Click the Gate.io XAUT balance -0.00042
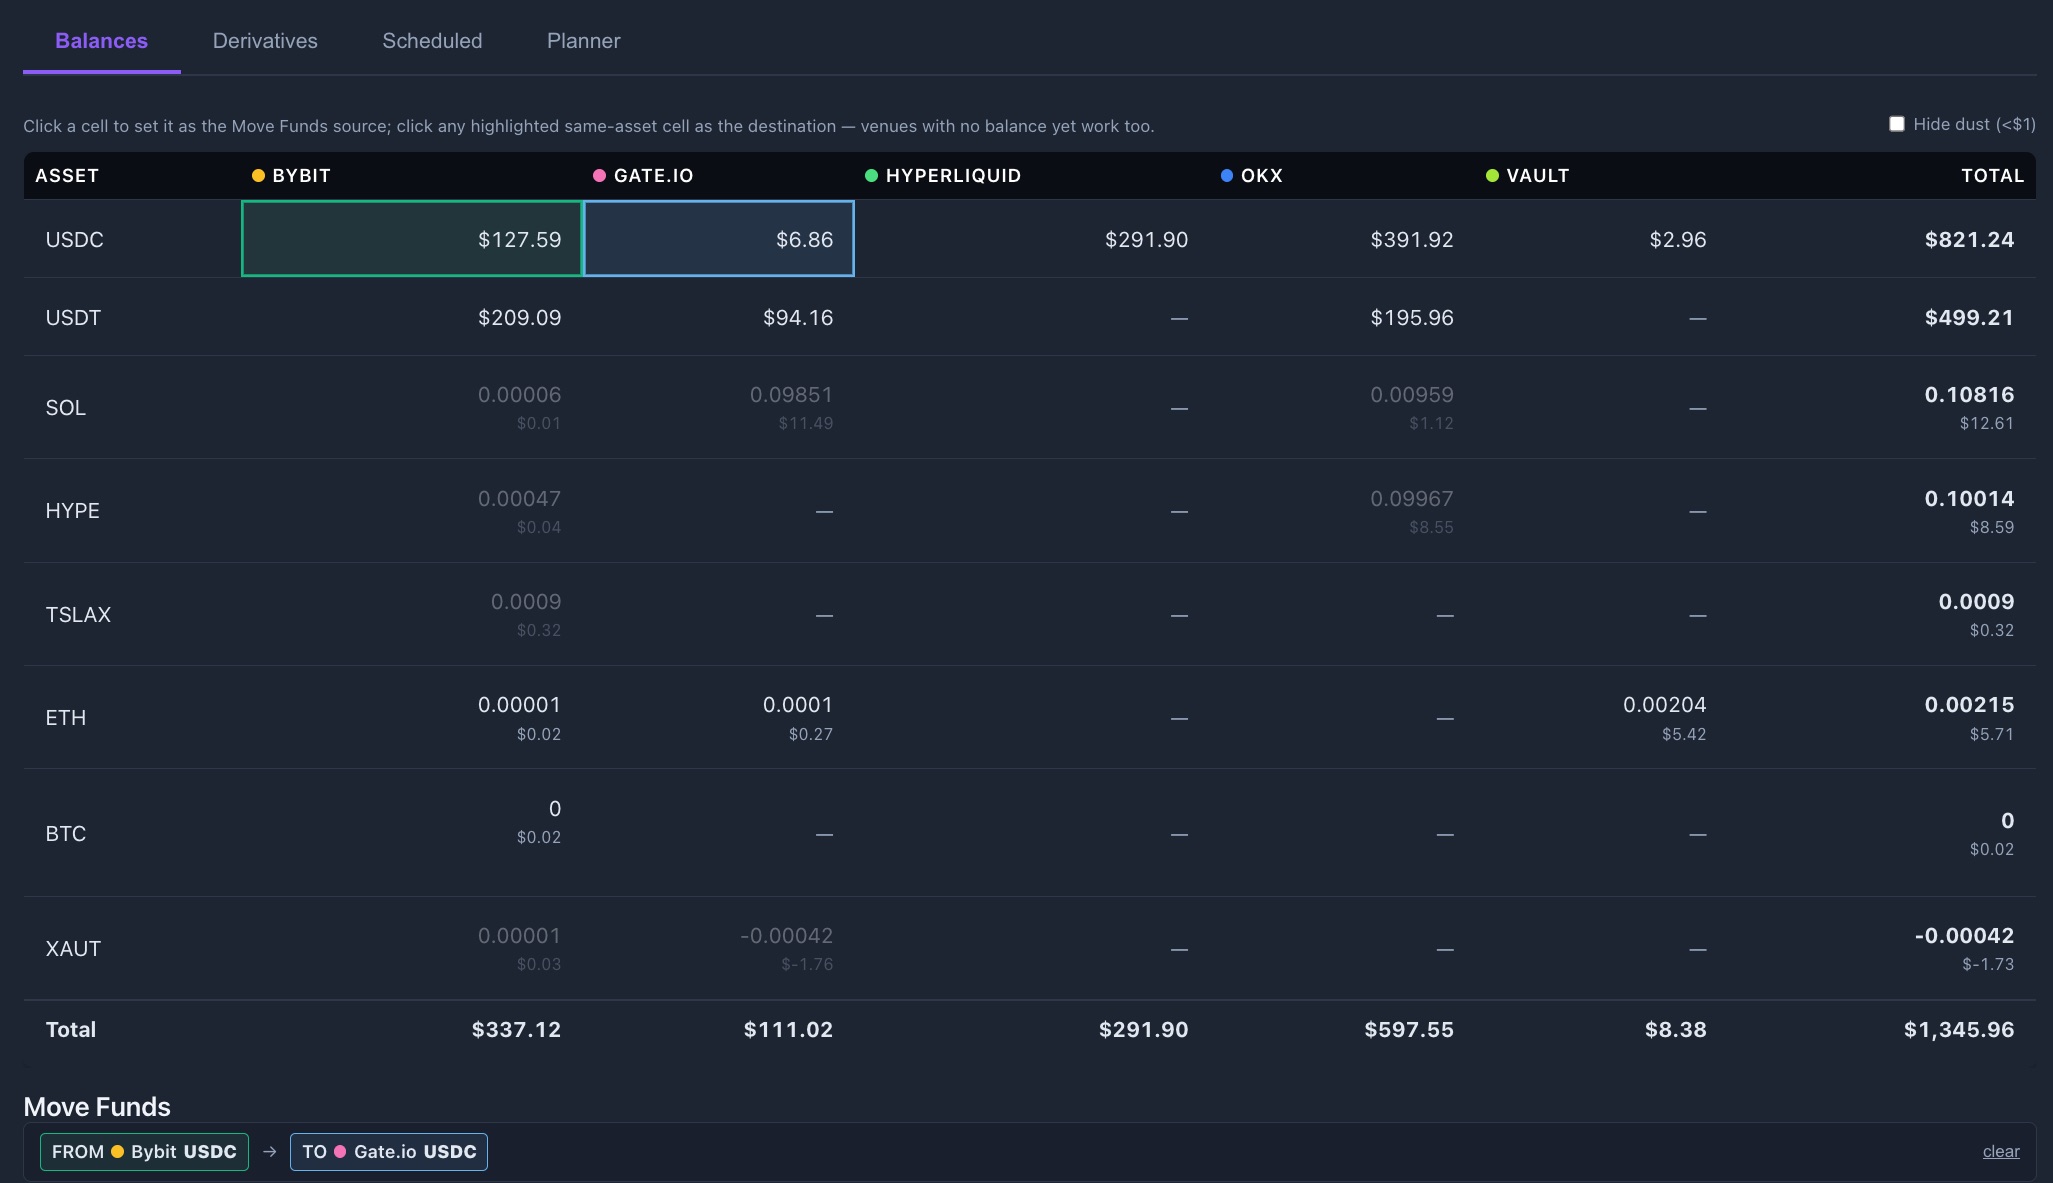This screenshot has width=2053, height=1183. tap(786, 936)
